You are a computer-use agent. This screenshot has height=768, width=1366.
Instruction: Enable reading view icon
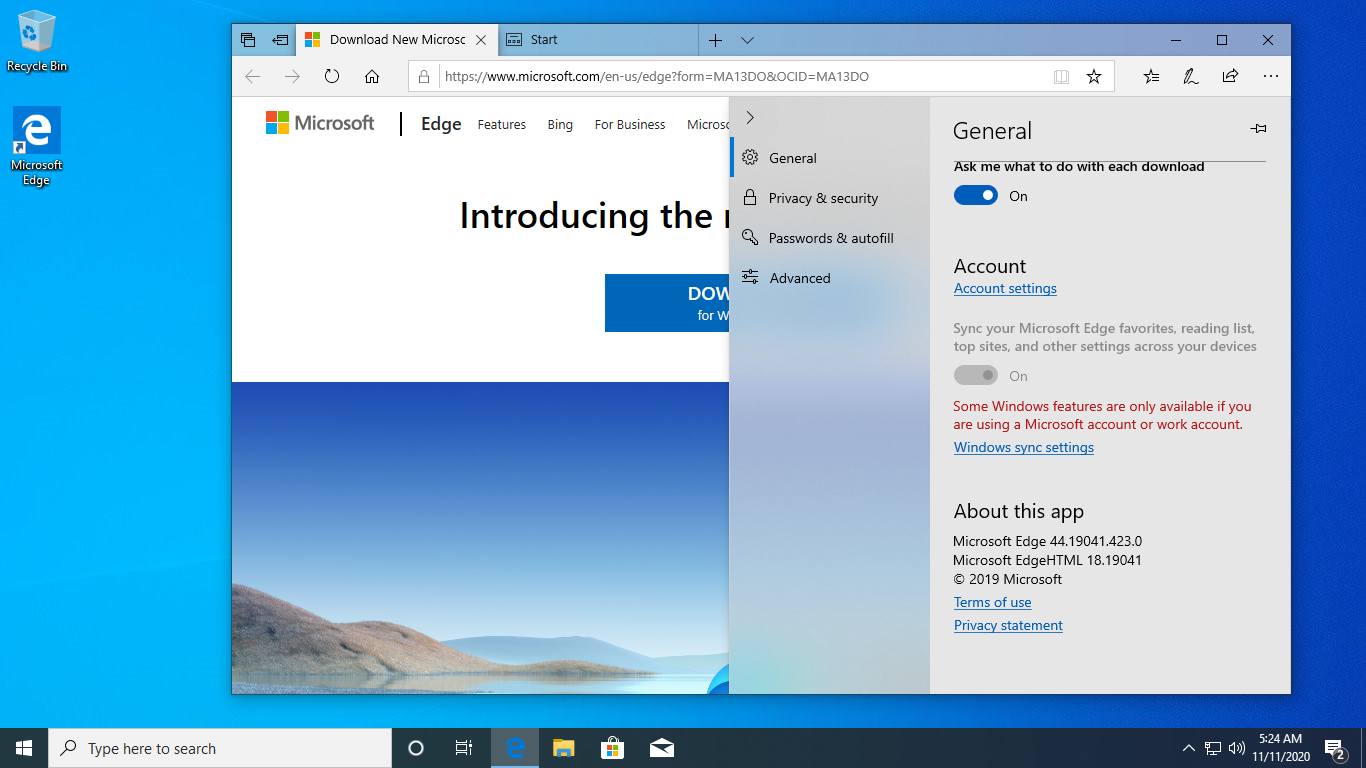tap(1061, 76)
